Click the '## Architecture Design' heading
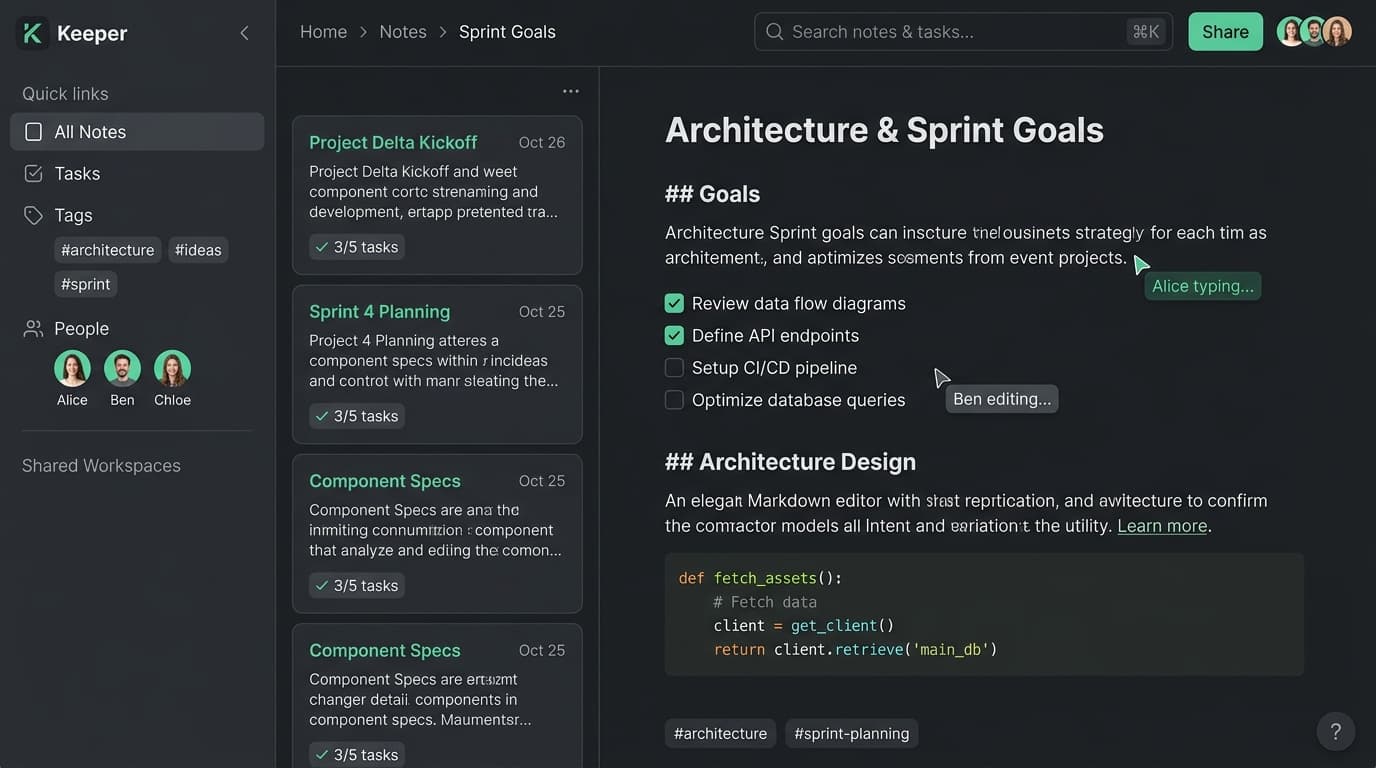 790,462
